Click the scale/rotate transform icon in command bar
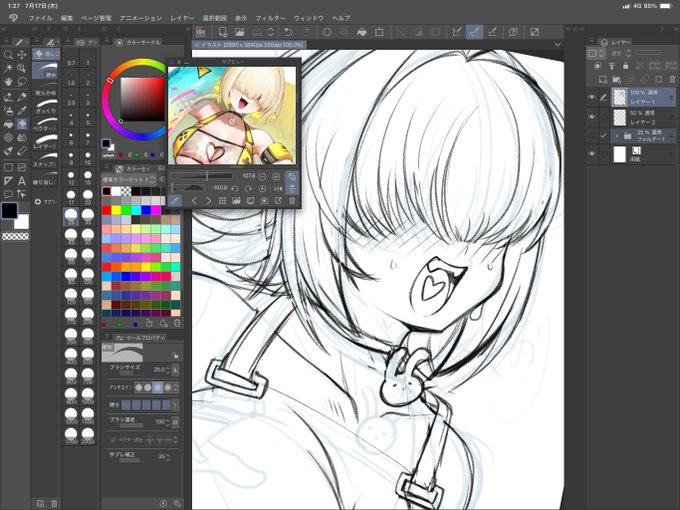This screenshot has width=680, height=510. (379, 32)
